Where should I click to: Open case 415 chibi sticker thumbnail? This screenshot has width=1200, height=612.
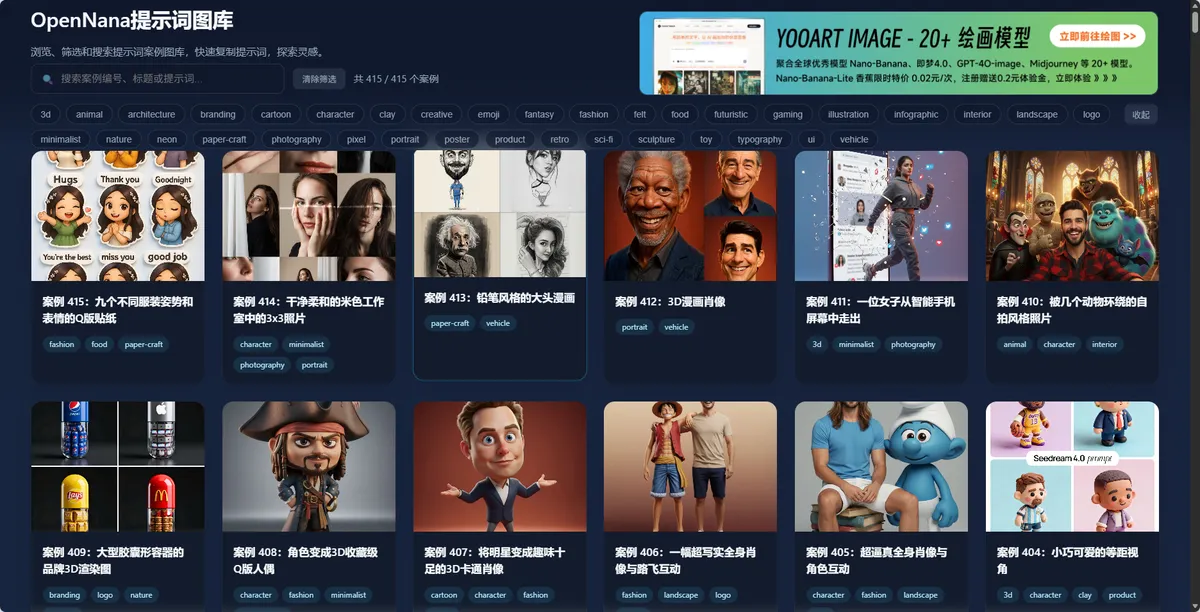pyautogui.click(x=118, y=216)
